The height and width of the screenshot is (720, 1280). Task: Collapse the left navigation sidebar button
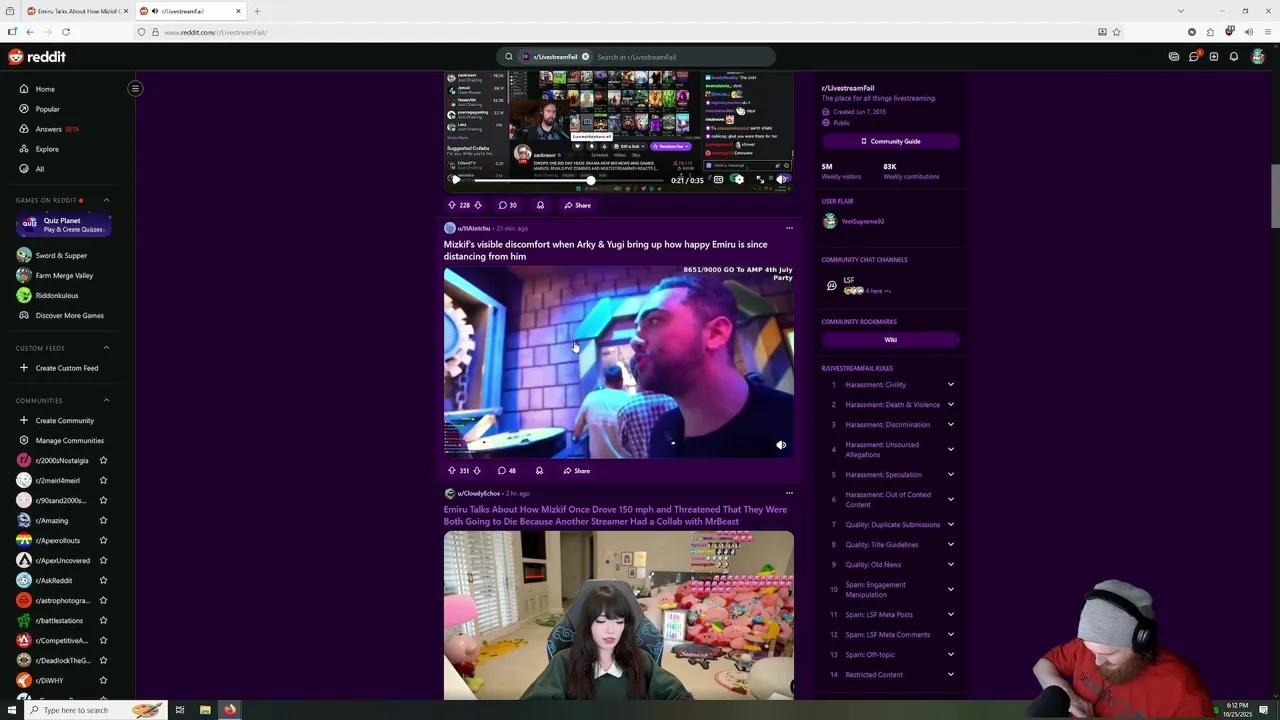click(135, 88)
